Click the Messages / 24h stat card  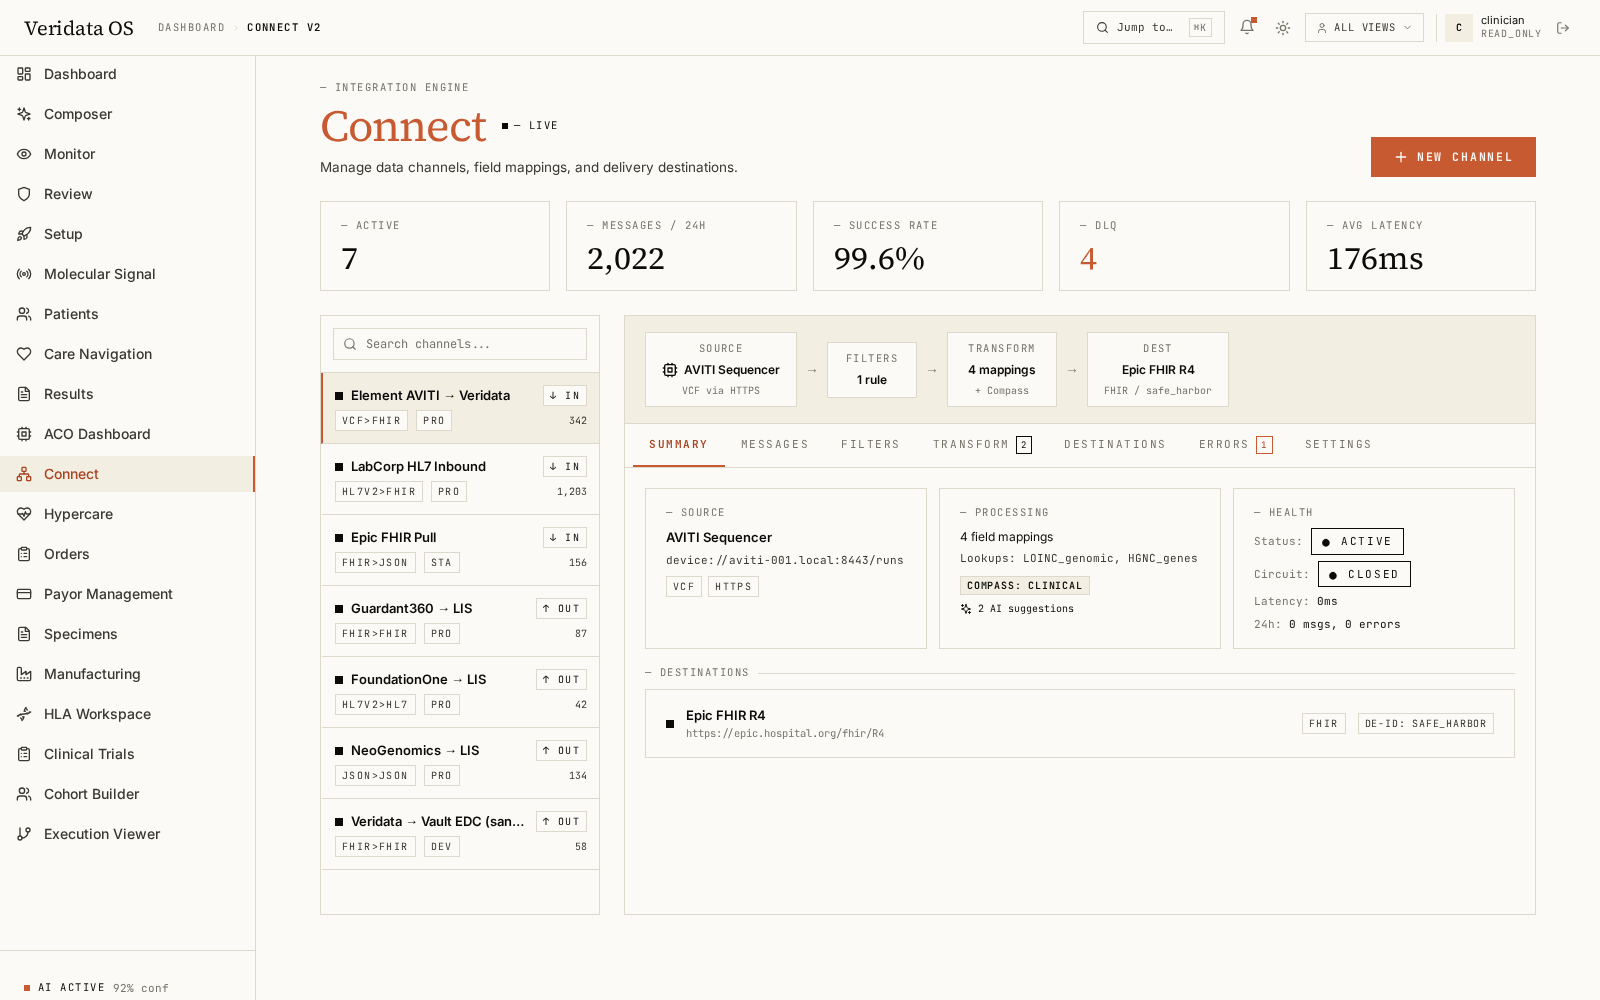click(x=681, y=246)
